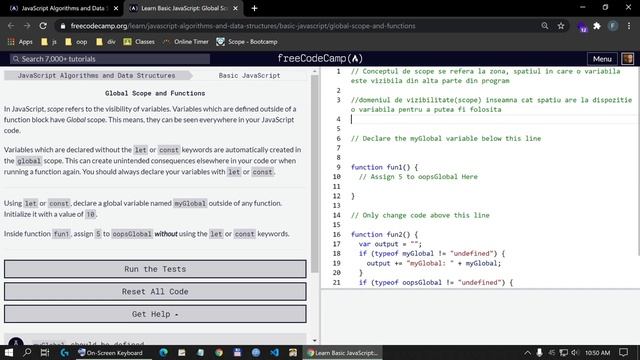Open the Scope - Bootcamp bookmark
Screen dimensions: 640x360
pyautogui.click(x=247, y=42)
